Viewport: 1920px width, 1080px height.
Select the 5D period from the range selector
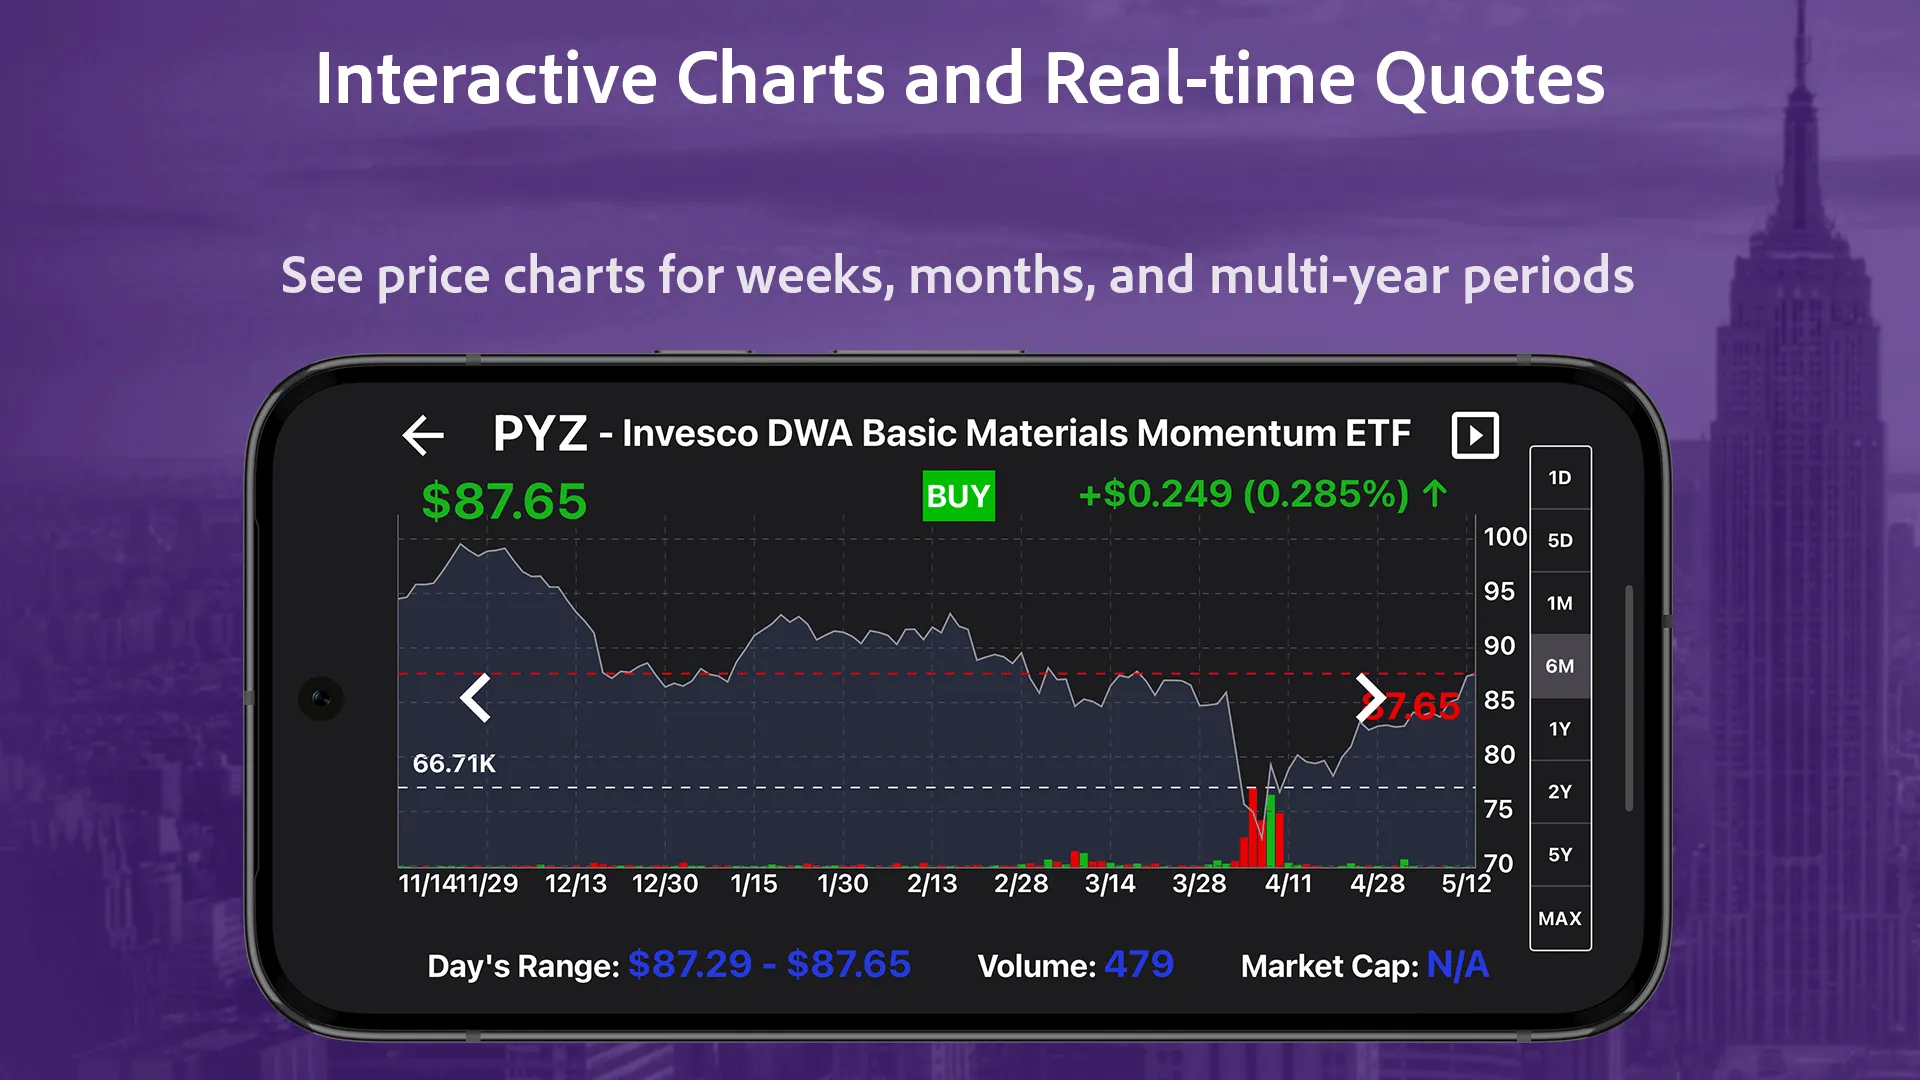tap(1560, 541)
